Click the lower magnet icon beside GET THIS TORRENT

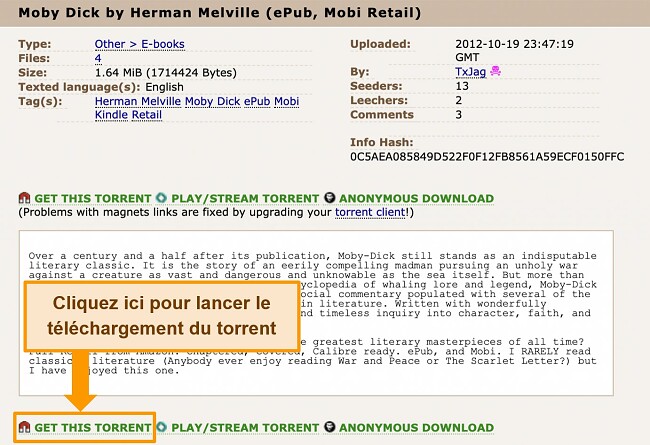click(24, 427)
